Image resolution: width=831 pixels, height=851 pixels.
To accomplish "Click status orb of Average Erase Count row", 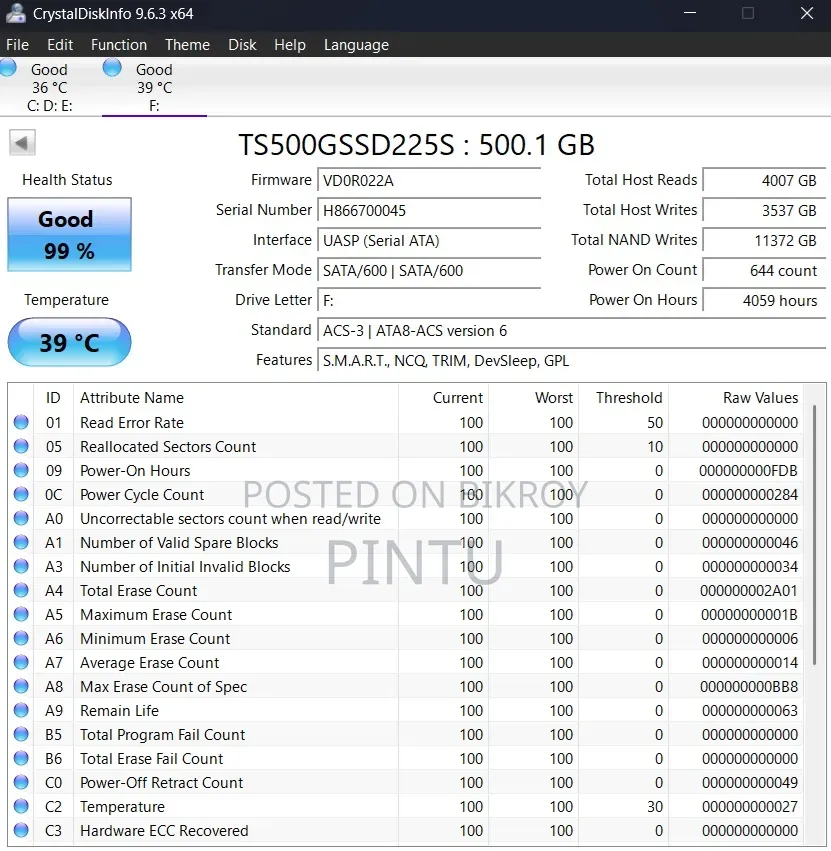I will [21, 662].
